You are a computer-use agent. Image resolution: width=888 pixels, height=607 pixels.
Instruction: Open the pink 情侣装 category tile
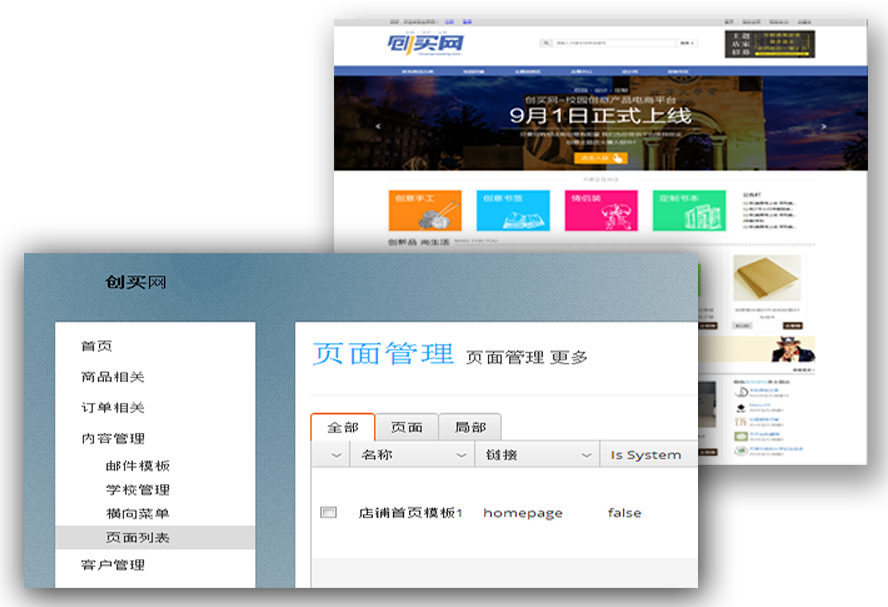[x=601, y=211]
